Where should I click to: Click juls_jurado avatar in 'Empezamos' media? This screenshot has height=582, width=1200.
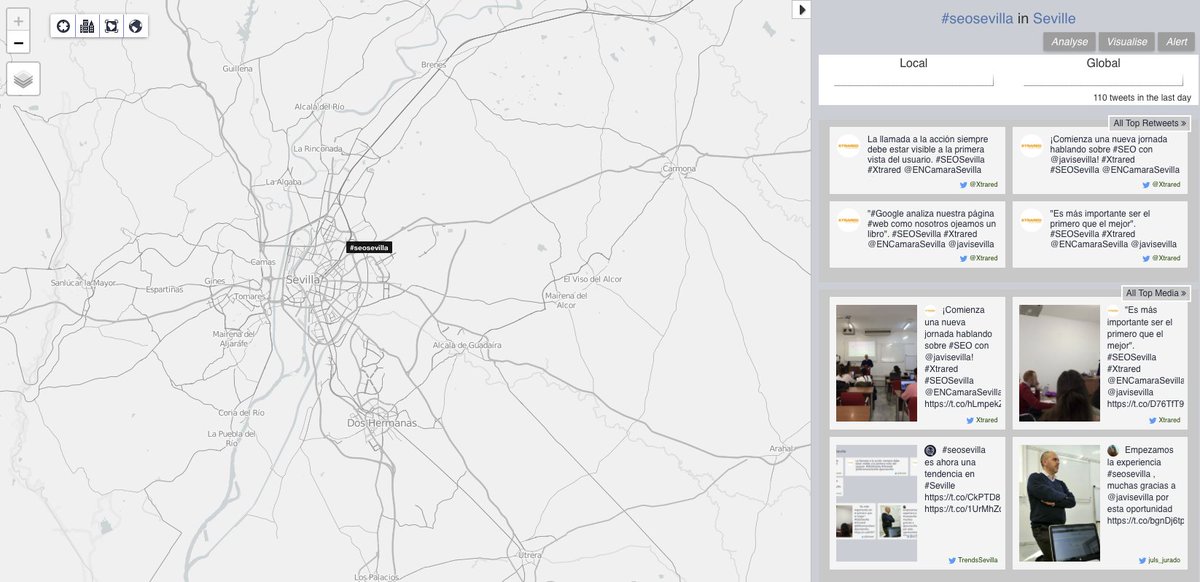click(x=1113, y=451)
